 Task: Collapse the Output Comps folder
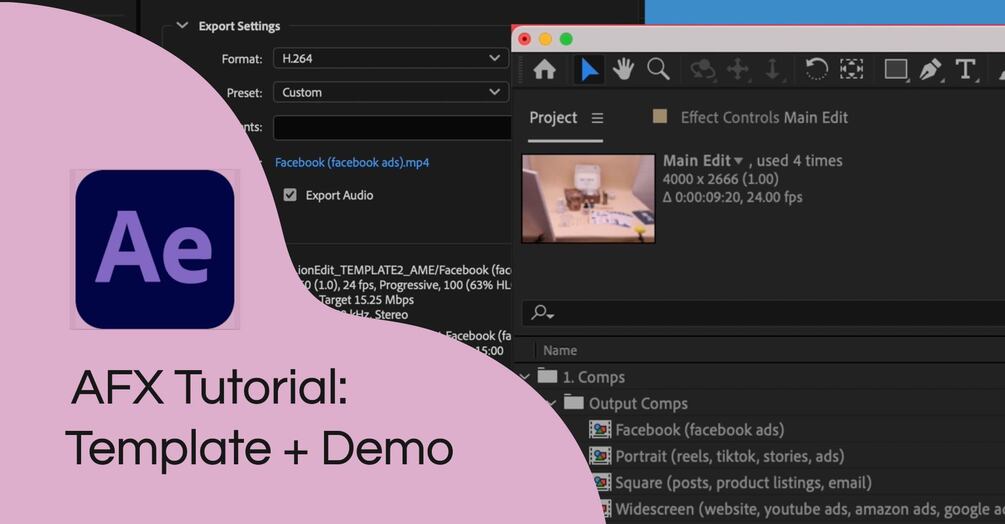pos(552,403)
